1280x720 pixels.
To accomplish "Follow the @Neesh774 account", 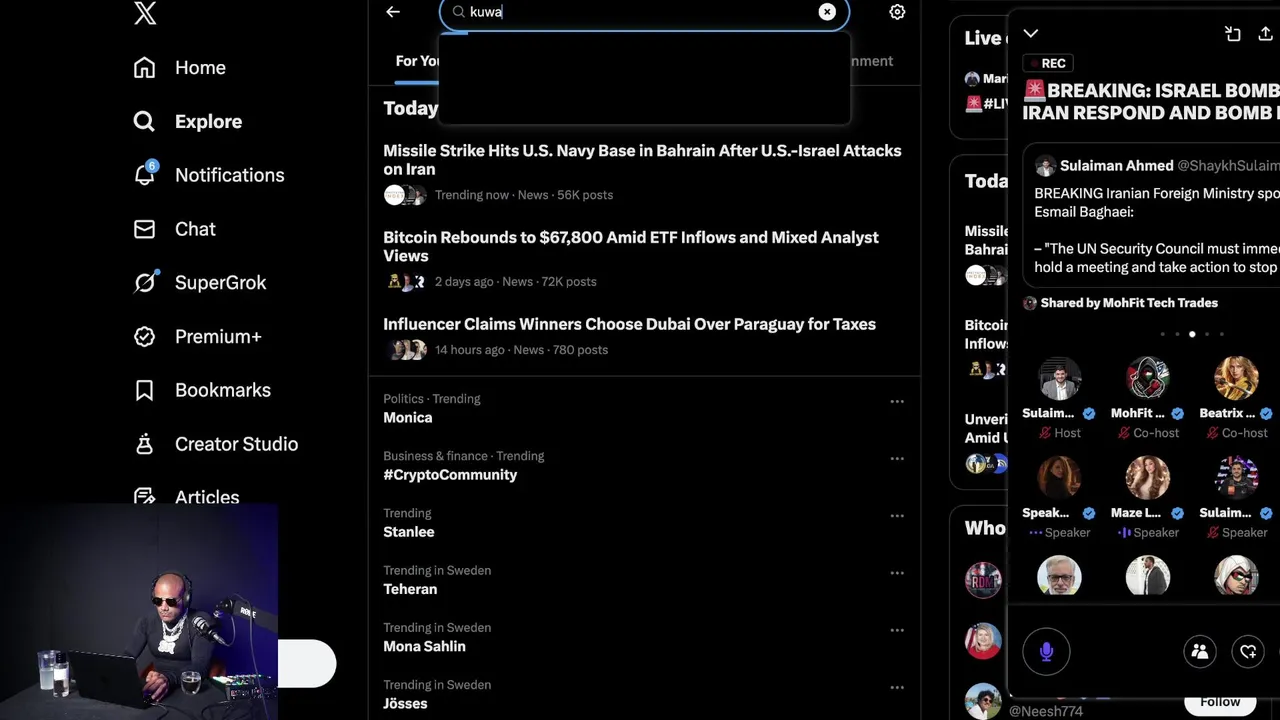I will point(1219,702).
